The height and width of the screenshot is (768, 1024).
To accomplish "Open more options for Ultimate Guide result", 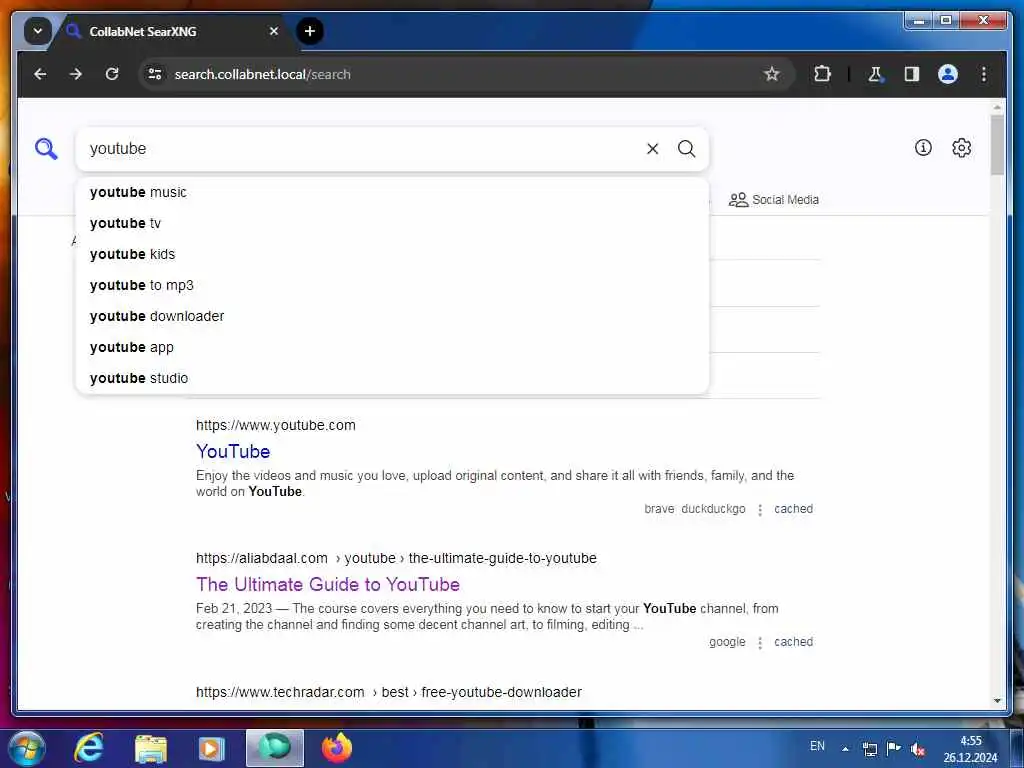I will 760,643.
